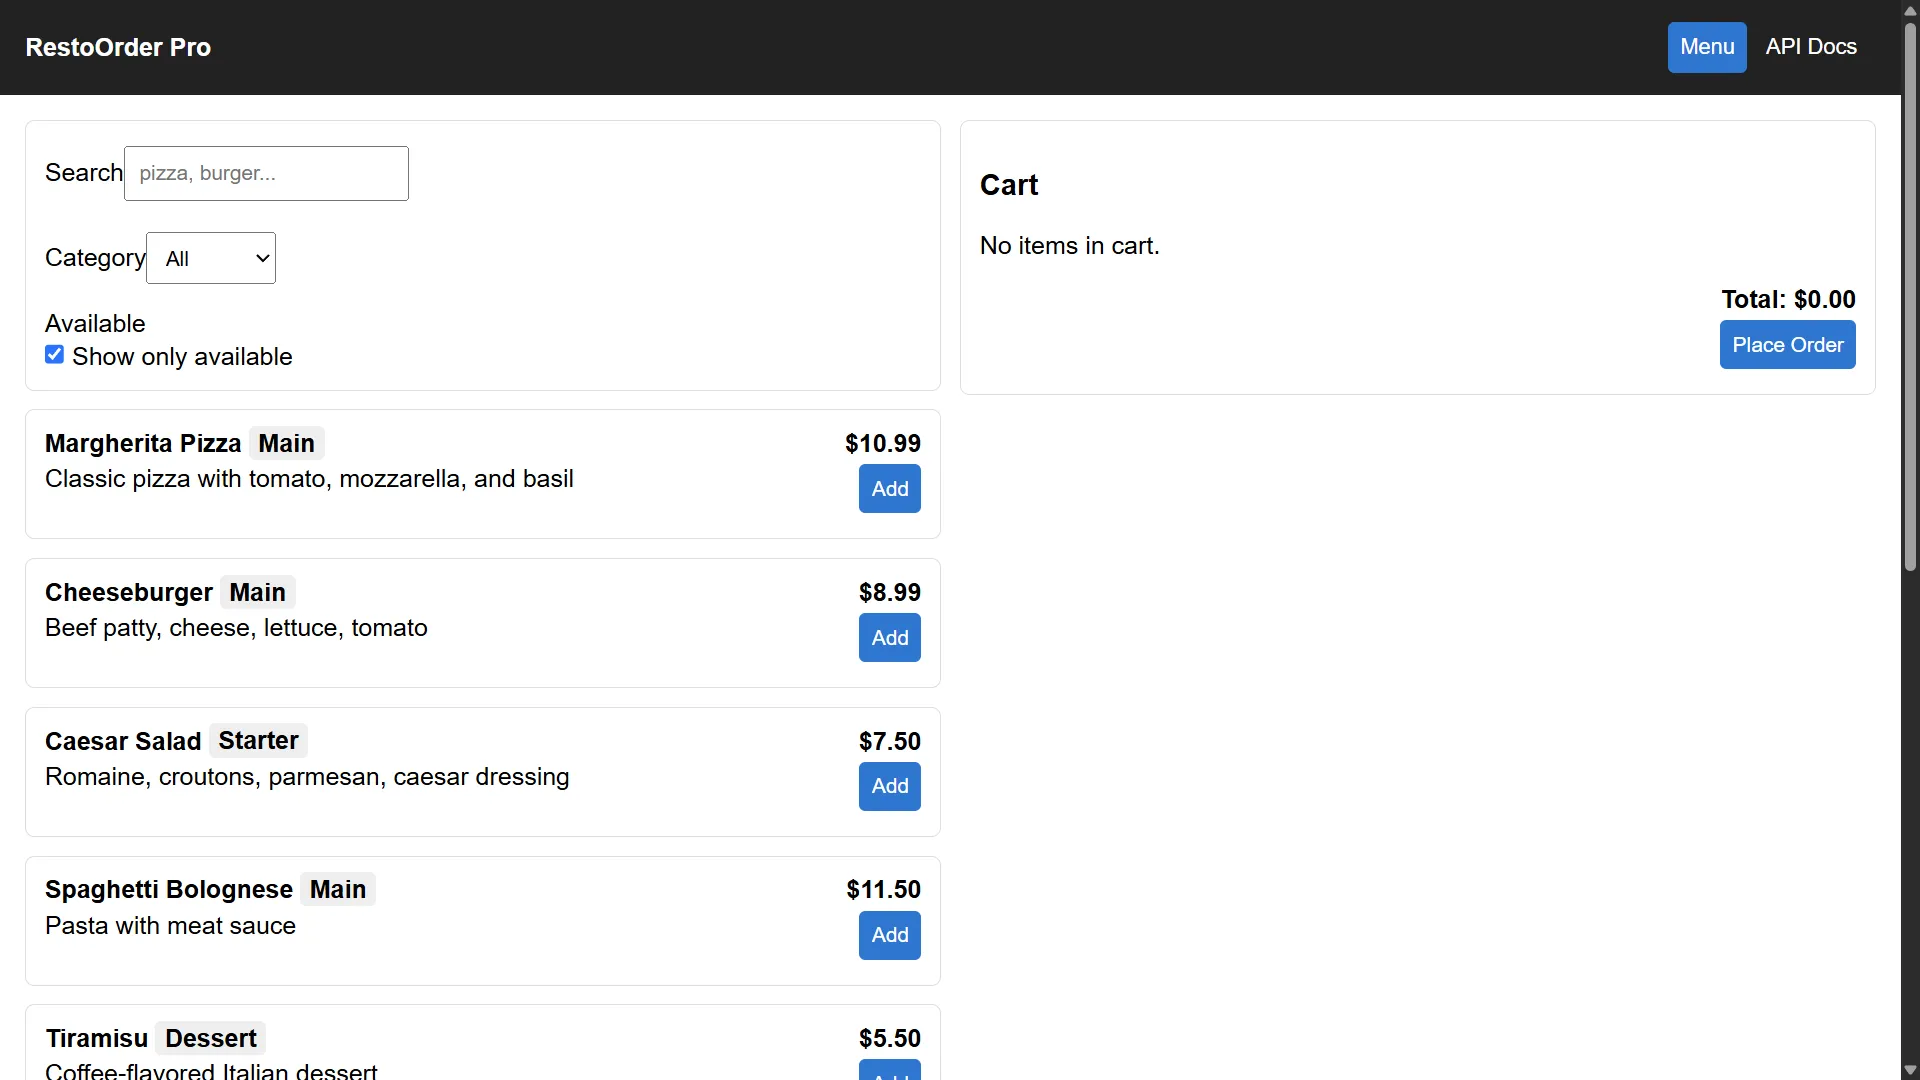Click the Starter tag on Caesar Salad
This screenshot has height=1080, width=1920.
(x=258, y=741)
